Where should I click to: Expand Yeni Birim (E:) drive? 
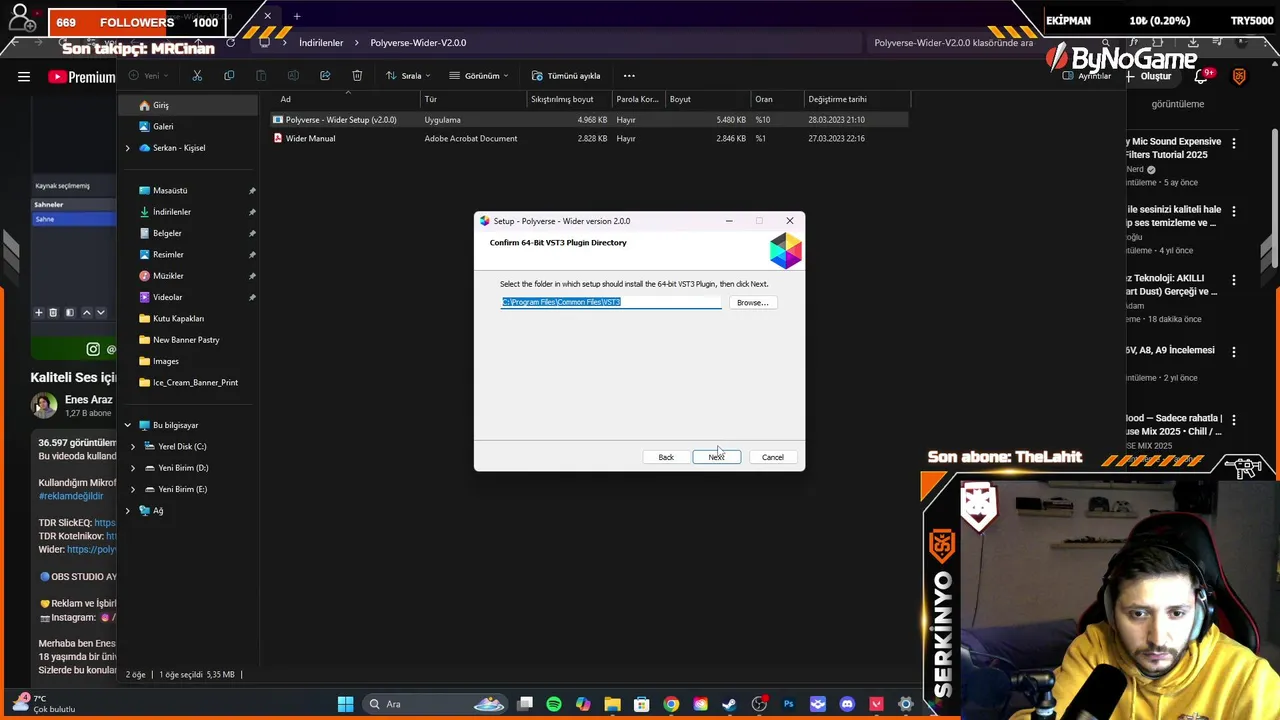[x=133, y=490]
